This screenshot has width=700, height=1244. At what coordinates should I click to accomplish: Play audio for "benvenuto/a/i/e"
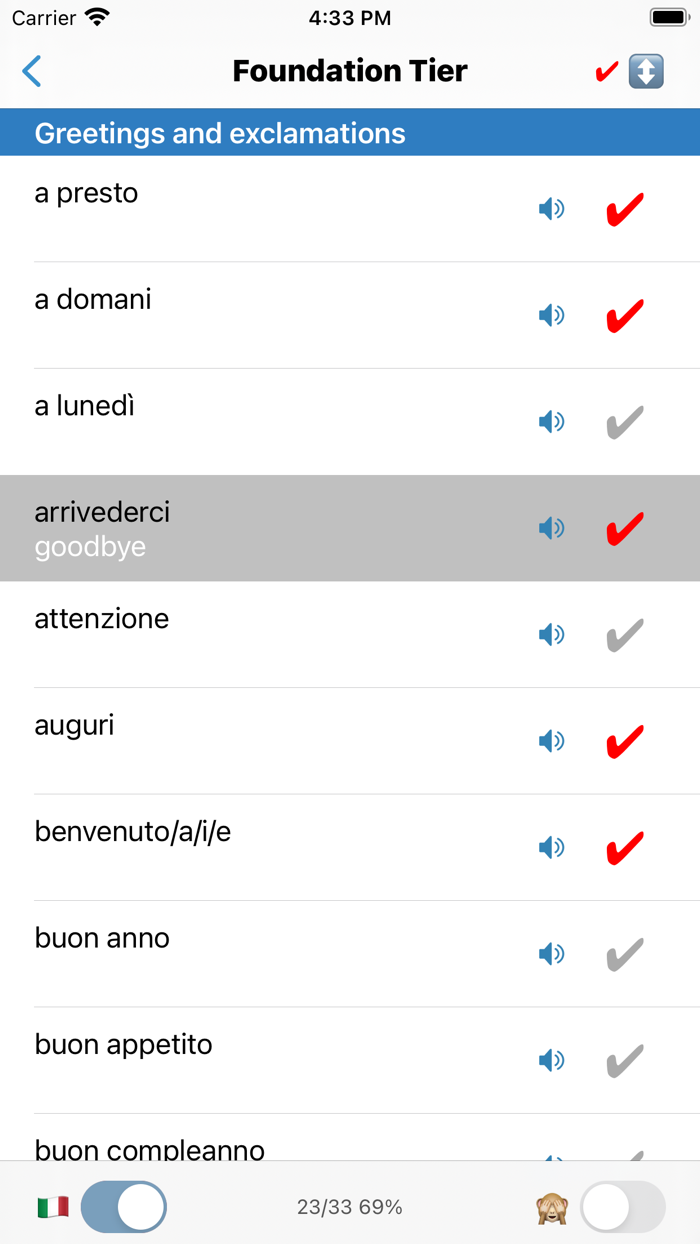pos(551,847)
